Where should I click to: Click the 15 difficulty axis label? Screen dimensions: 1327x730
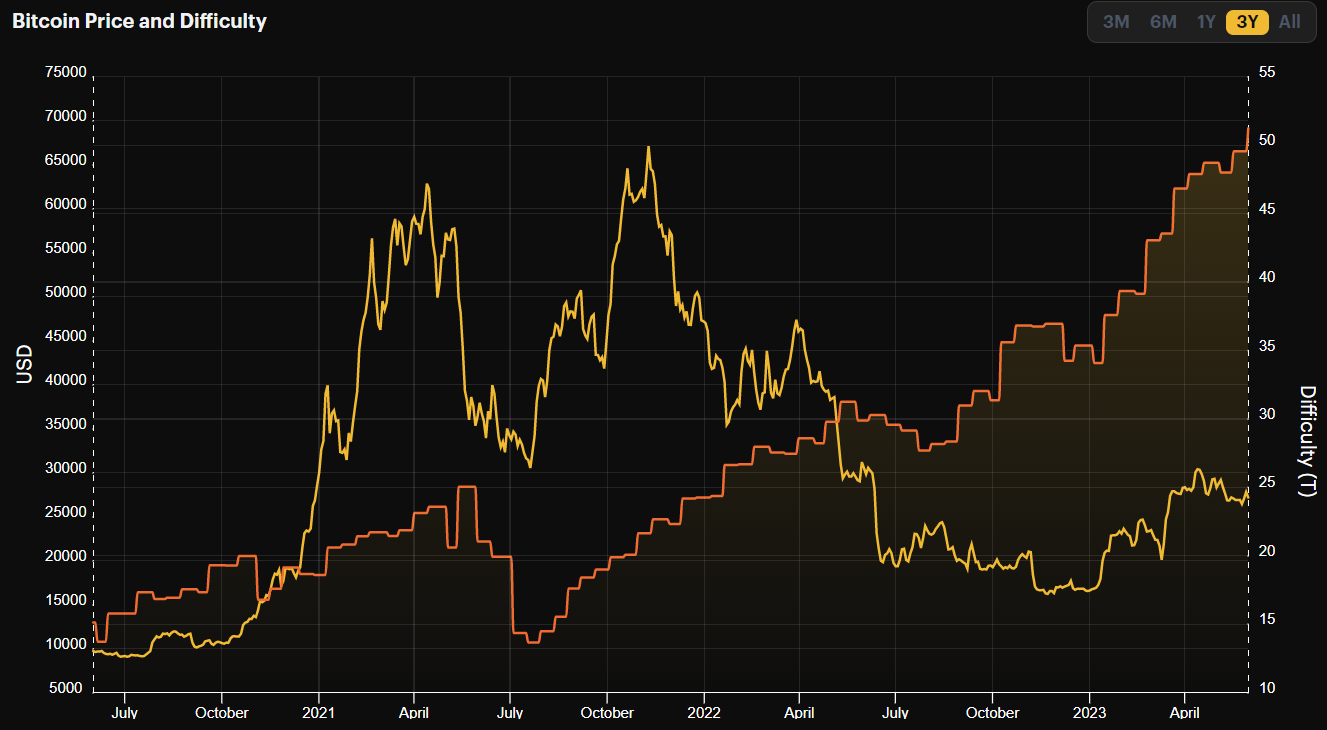pos(1266,621)
